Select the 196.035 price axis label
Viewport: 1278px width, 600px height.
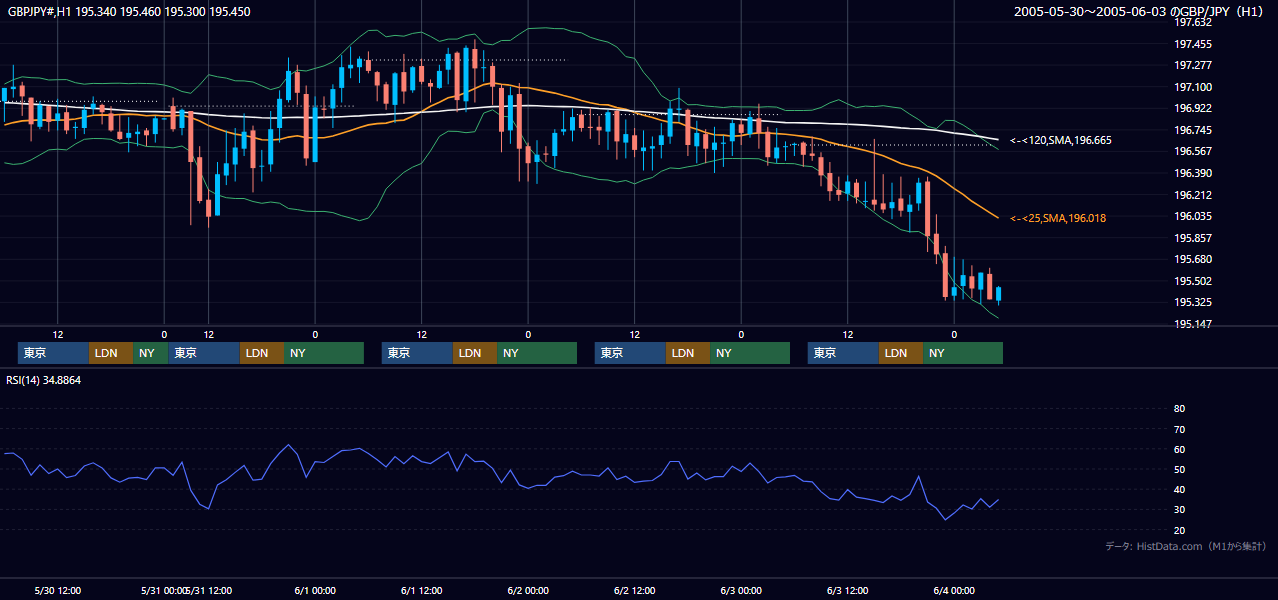click(x=1193, y=216)
